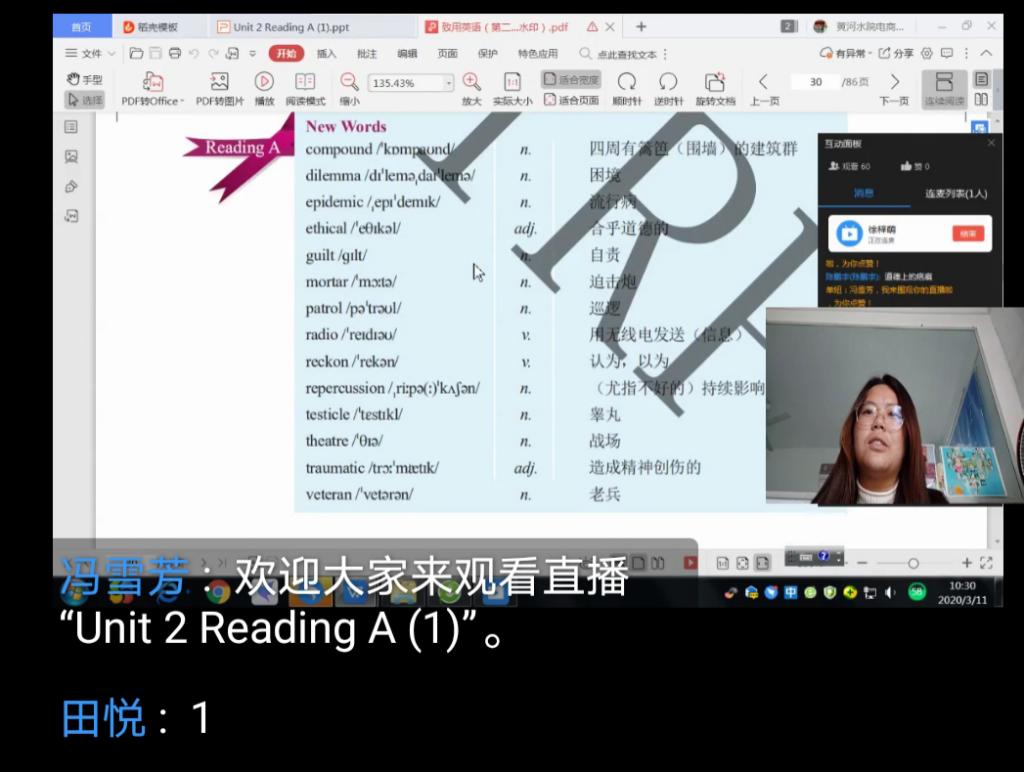Click the bottom zoom slider handle

[x=913, y=564]
